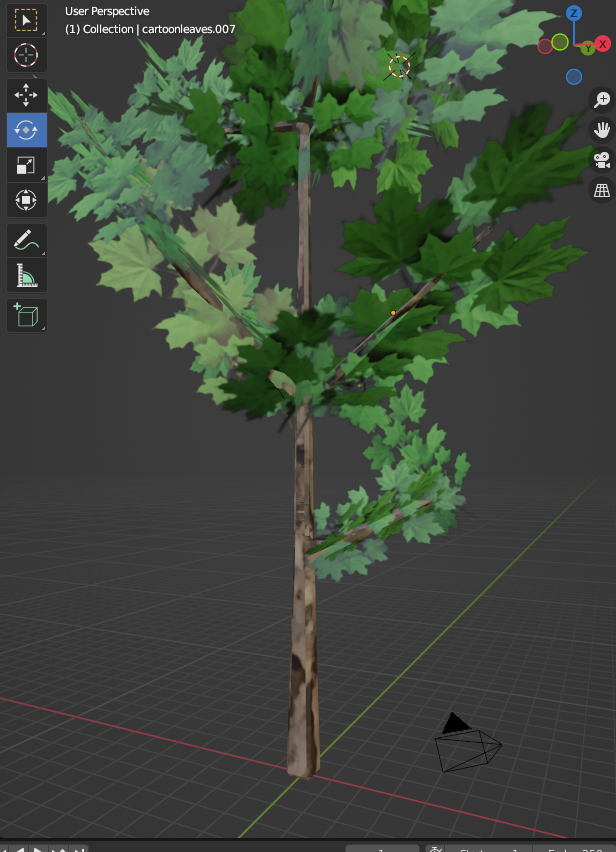This screenshot has height=852, width=616.
Task: Activate the Transform tool
Action: (x=26, y=200)
